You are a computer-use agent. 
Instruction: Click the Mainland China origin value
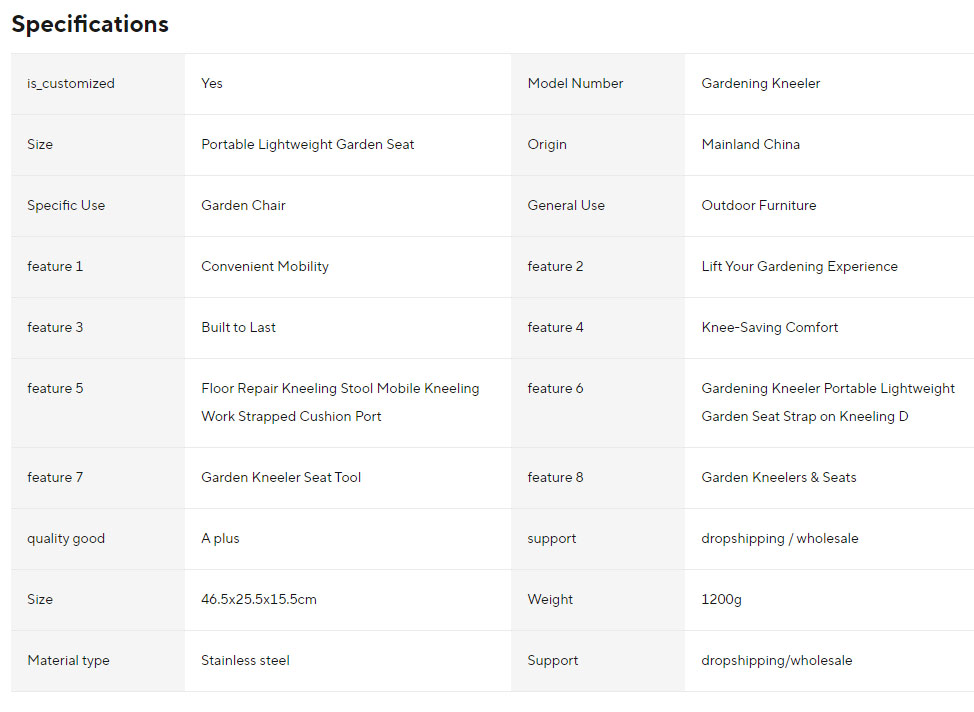click(x=750, y=144)
